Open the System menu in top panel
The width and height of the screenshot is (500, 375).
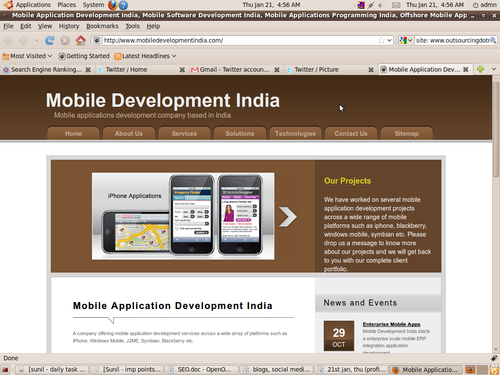(93, 5)
